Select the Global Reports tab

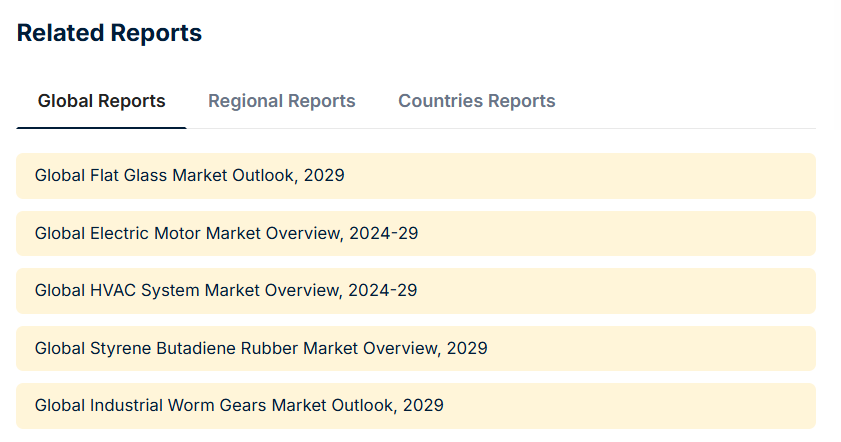click(x=101, y=101)
